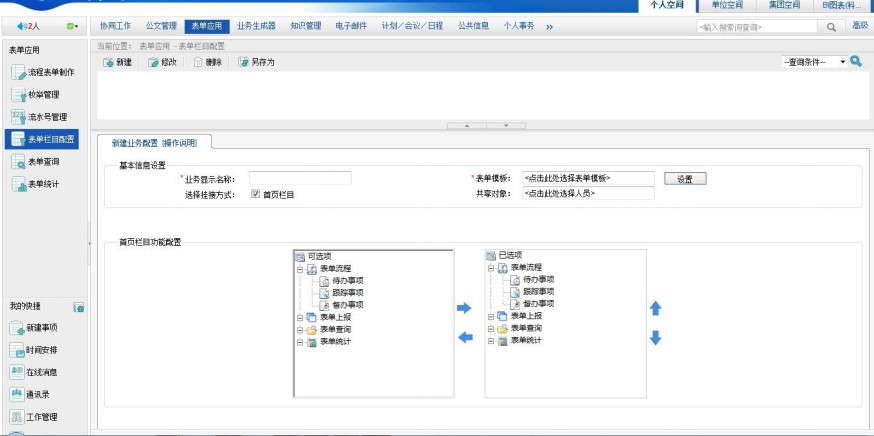This screenshot has width=874, height=436.
Task: Move selected item down with down arrow
Action: (656, 337)
